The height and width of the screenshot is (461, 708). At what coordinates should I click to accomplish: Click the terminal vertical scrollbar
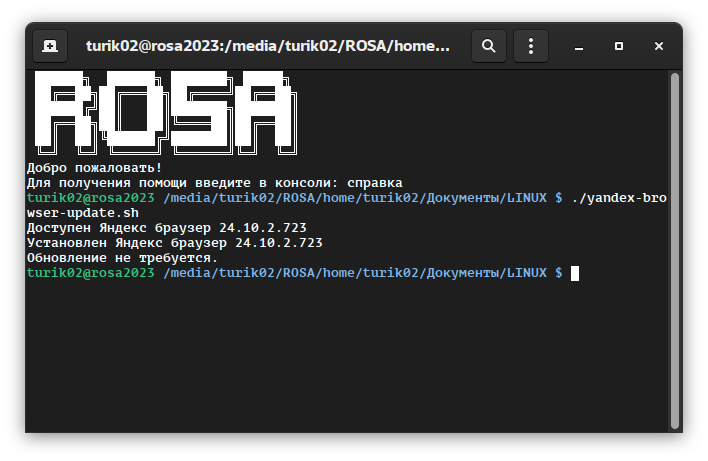coord(675,251)
